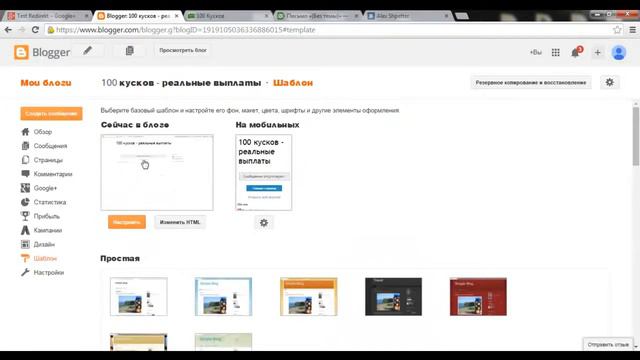Switch to the Blogger 100 кусков tab
This screenshot has height=360, width=640.
[x=138, y=16]
